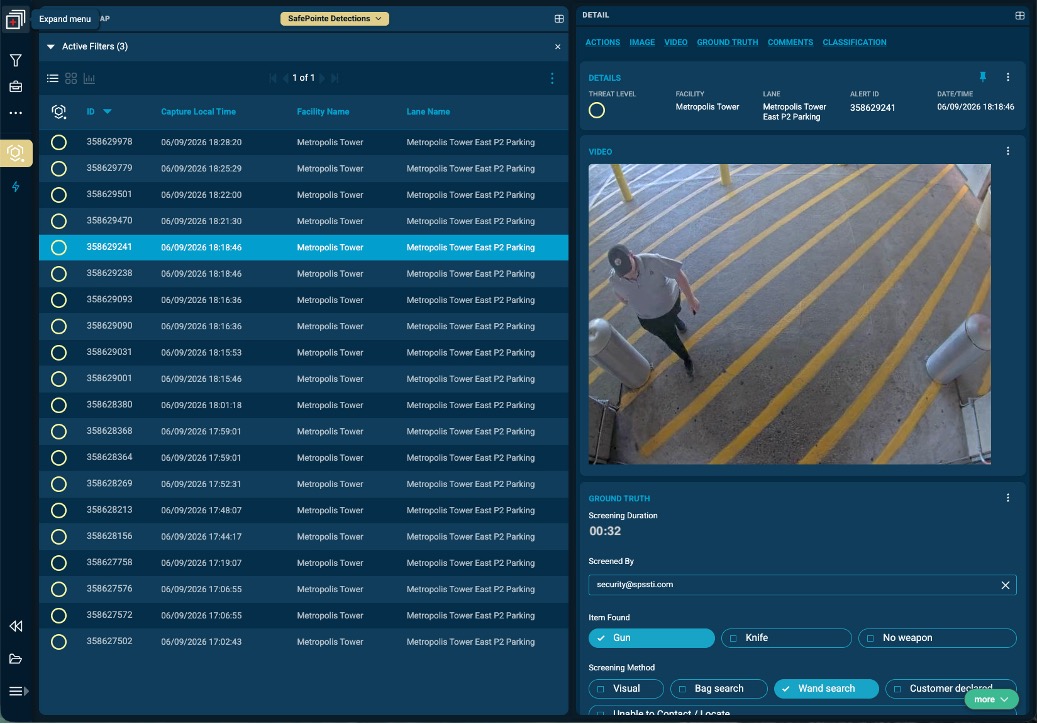The image size is (1038, 724).
Task: Switch to grid view
Action: [x=71, y=78]
